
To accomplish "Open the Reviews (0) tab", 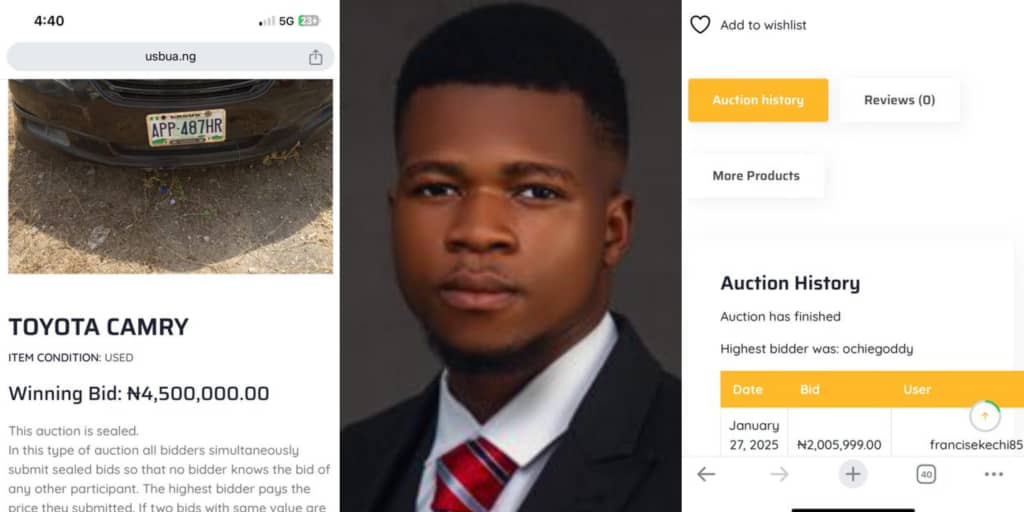I will tap(899, 100).
